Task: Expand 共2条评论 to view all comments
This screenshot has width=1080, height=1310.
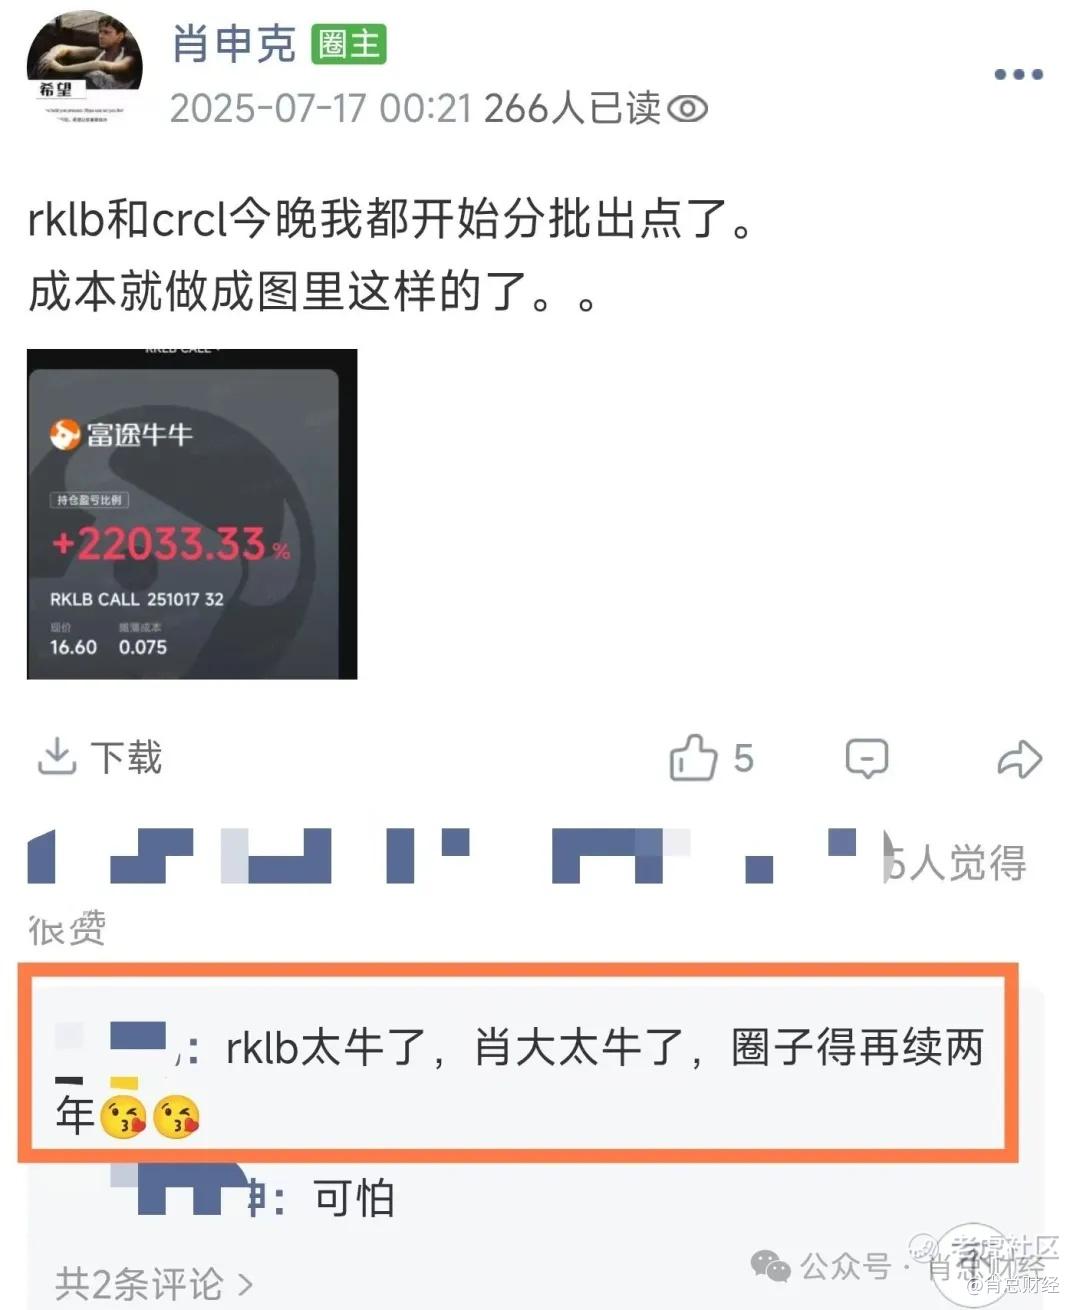Action: click(154, 1283)
